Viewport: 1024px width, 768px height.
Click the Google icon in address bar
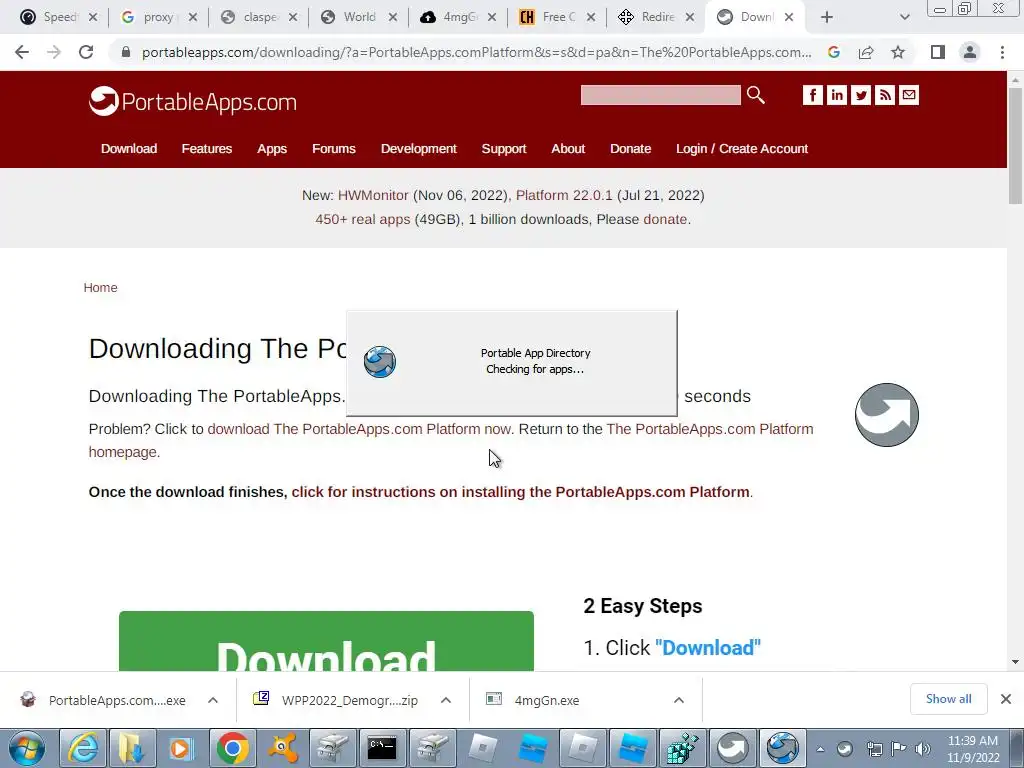pyautogui.click(x=834, y=52)
